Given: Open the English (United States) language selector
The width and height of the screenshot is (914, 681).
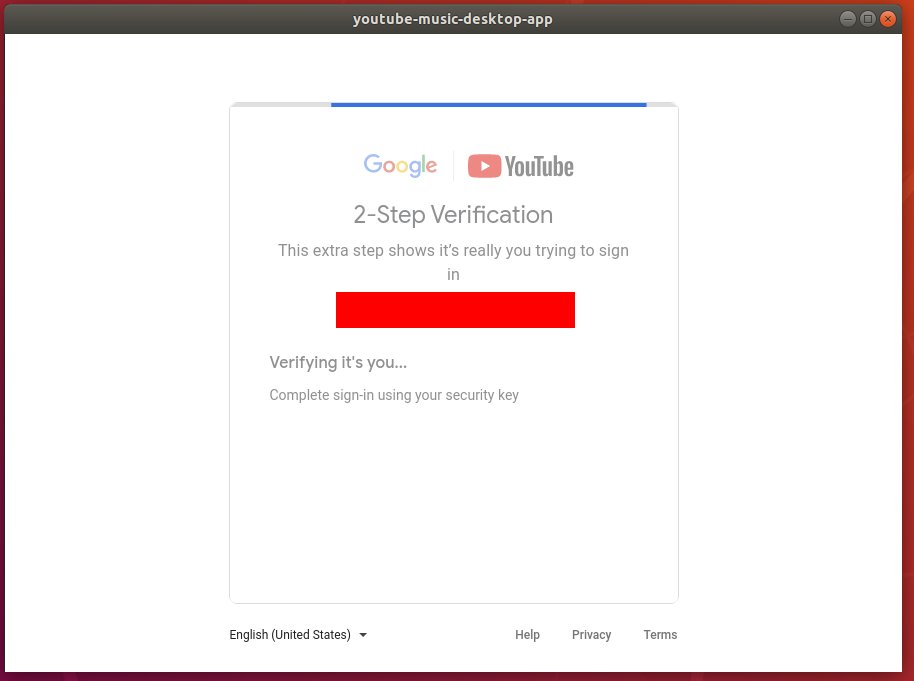Looking at the screenshot, I should pyautogui.click(x=290, y=635).
